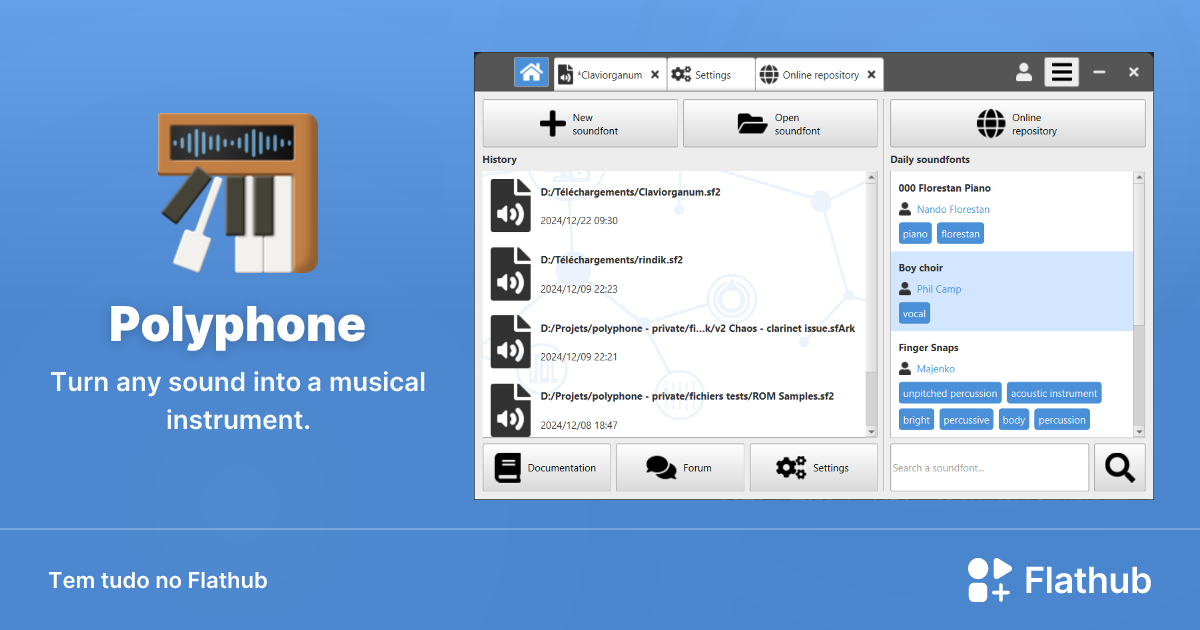Click the magnifier icon to search soundfonts
Image resolution: width=1200 pixels, height=630 pixels.
(x=1119, y=467)
